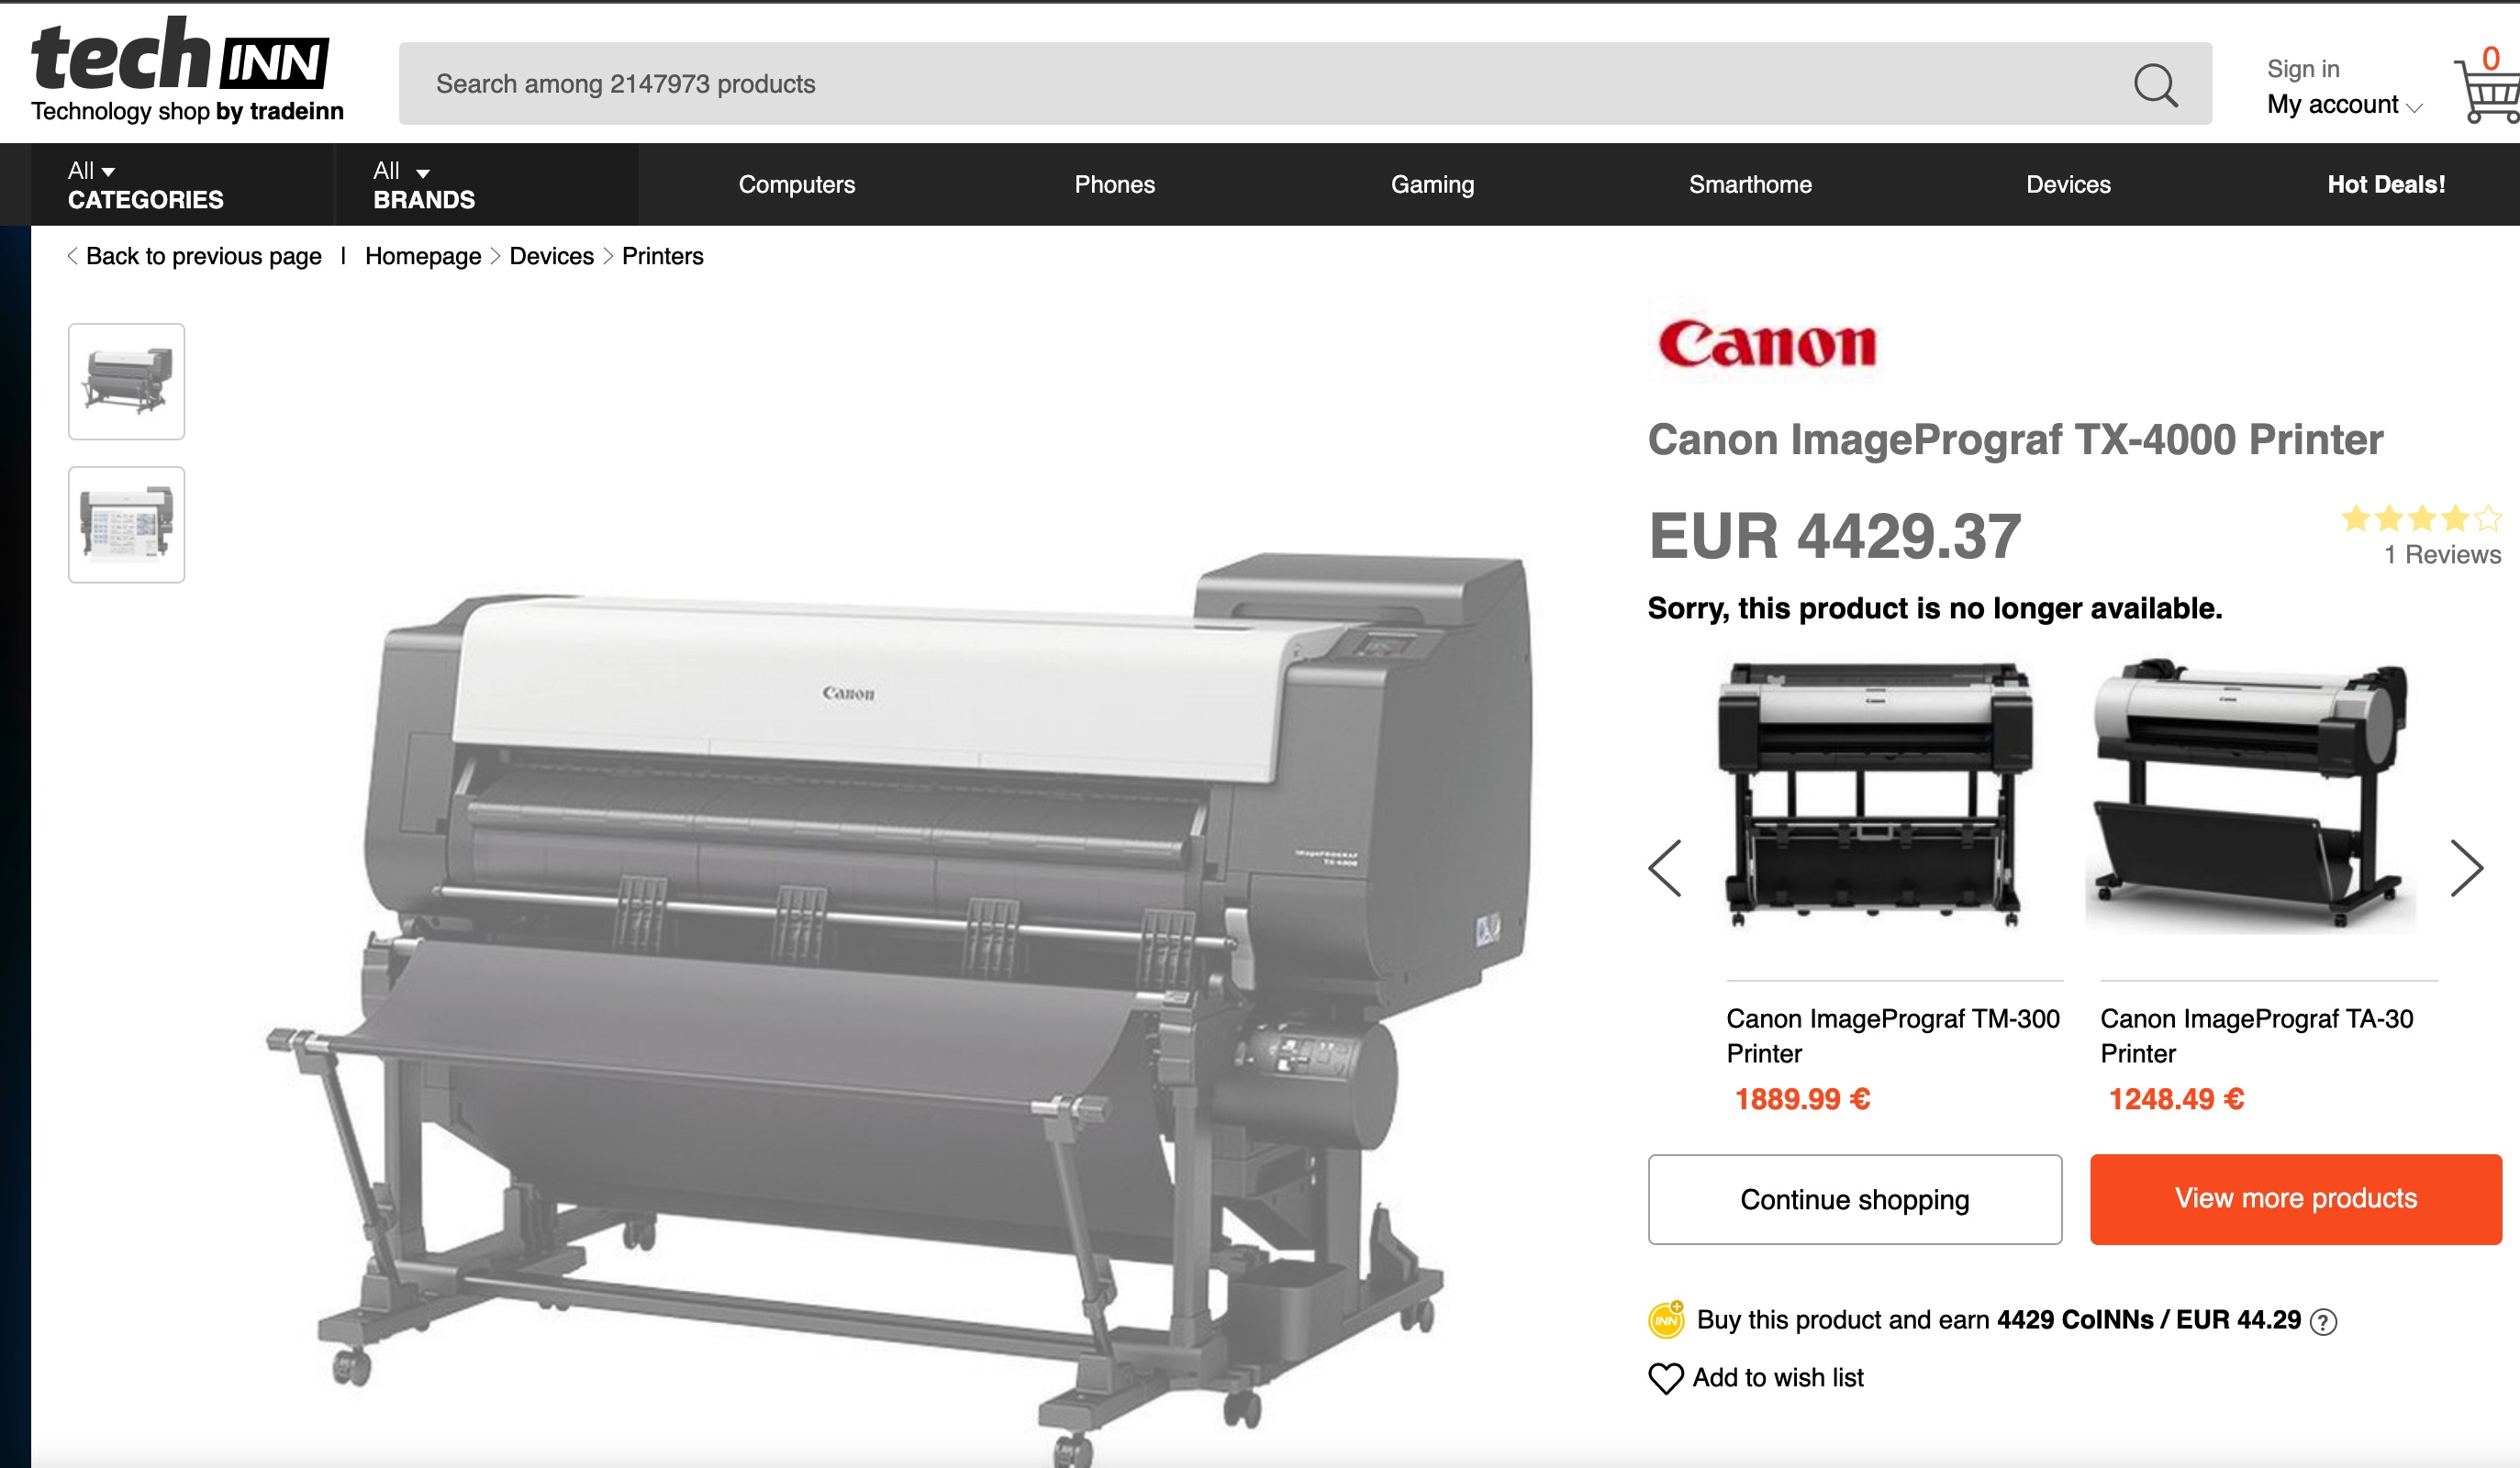The image size is (2520, 1468).
Task: Click the 1248.49 € price
Action: point(2176,1099)
